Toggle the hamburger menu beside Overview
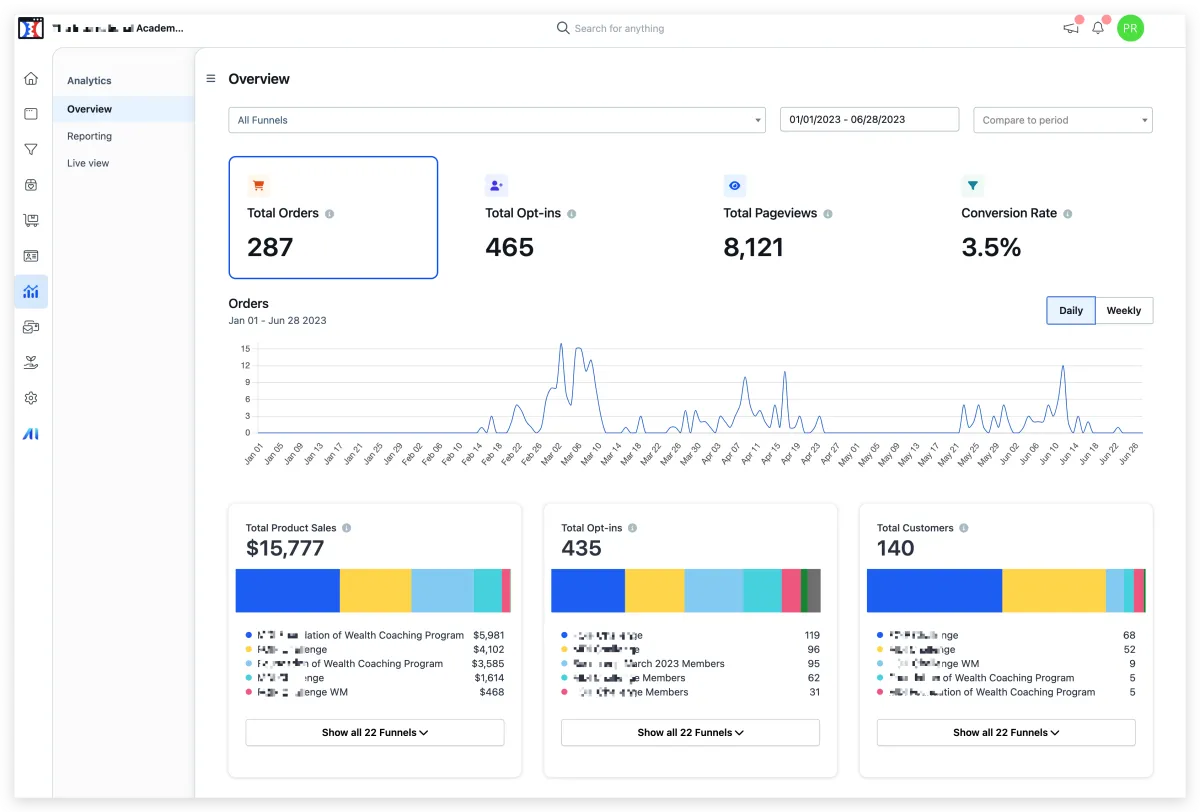Image resolution: width=1200 pixels, height=812 pixels. pos(211,79)
